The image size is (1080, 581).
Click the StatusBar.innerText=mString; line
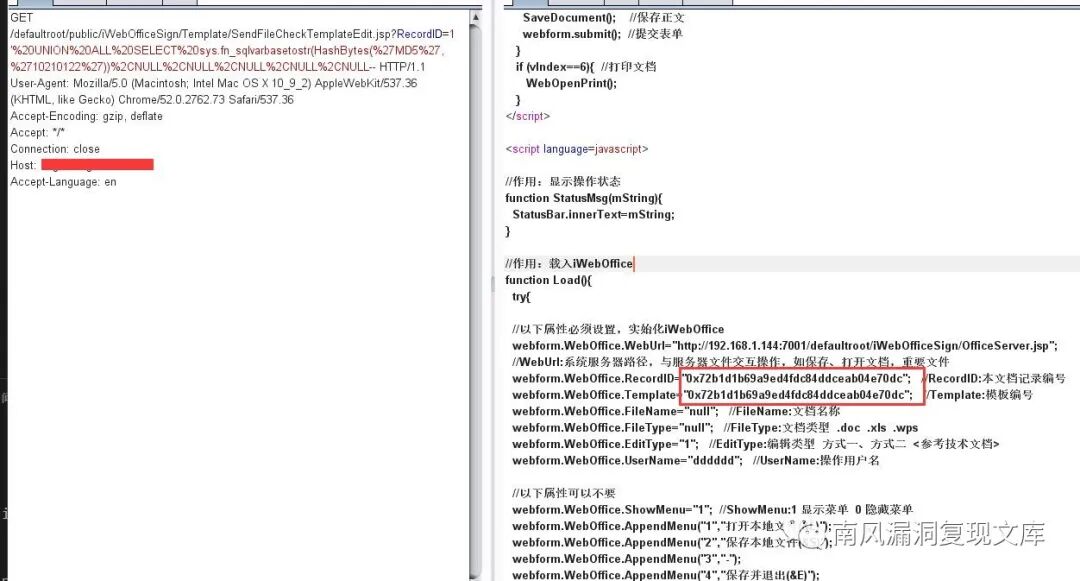tap(594, 215)
